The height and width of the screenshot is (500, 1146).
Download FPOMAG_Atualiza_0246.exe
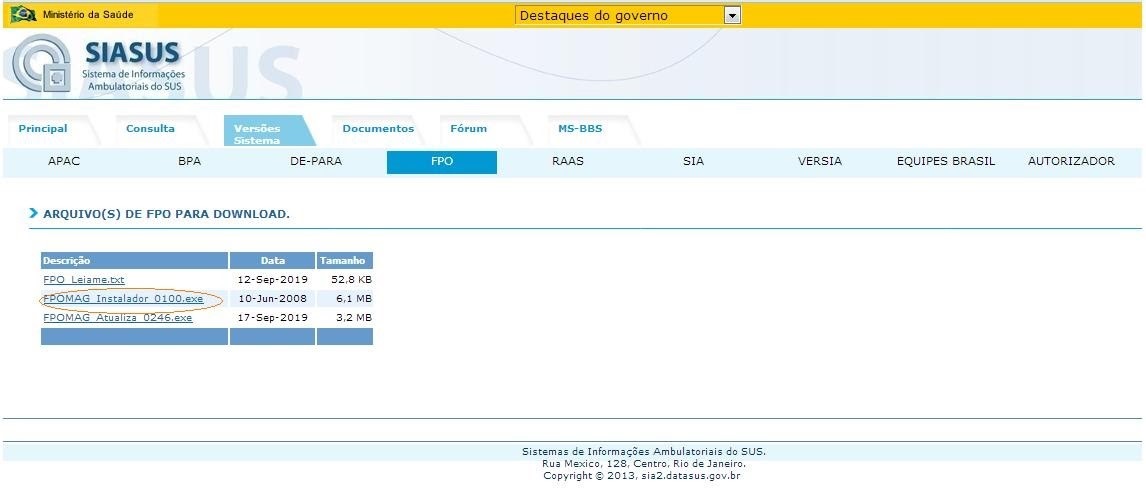[118, 318]
